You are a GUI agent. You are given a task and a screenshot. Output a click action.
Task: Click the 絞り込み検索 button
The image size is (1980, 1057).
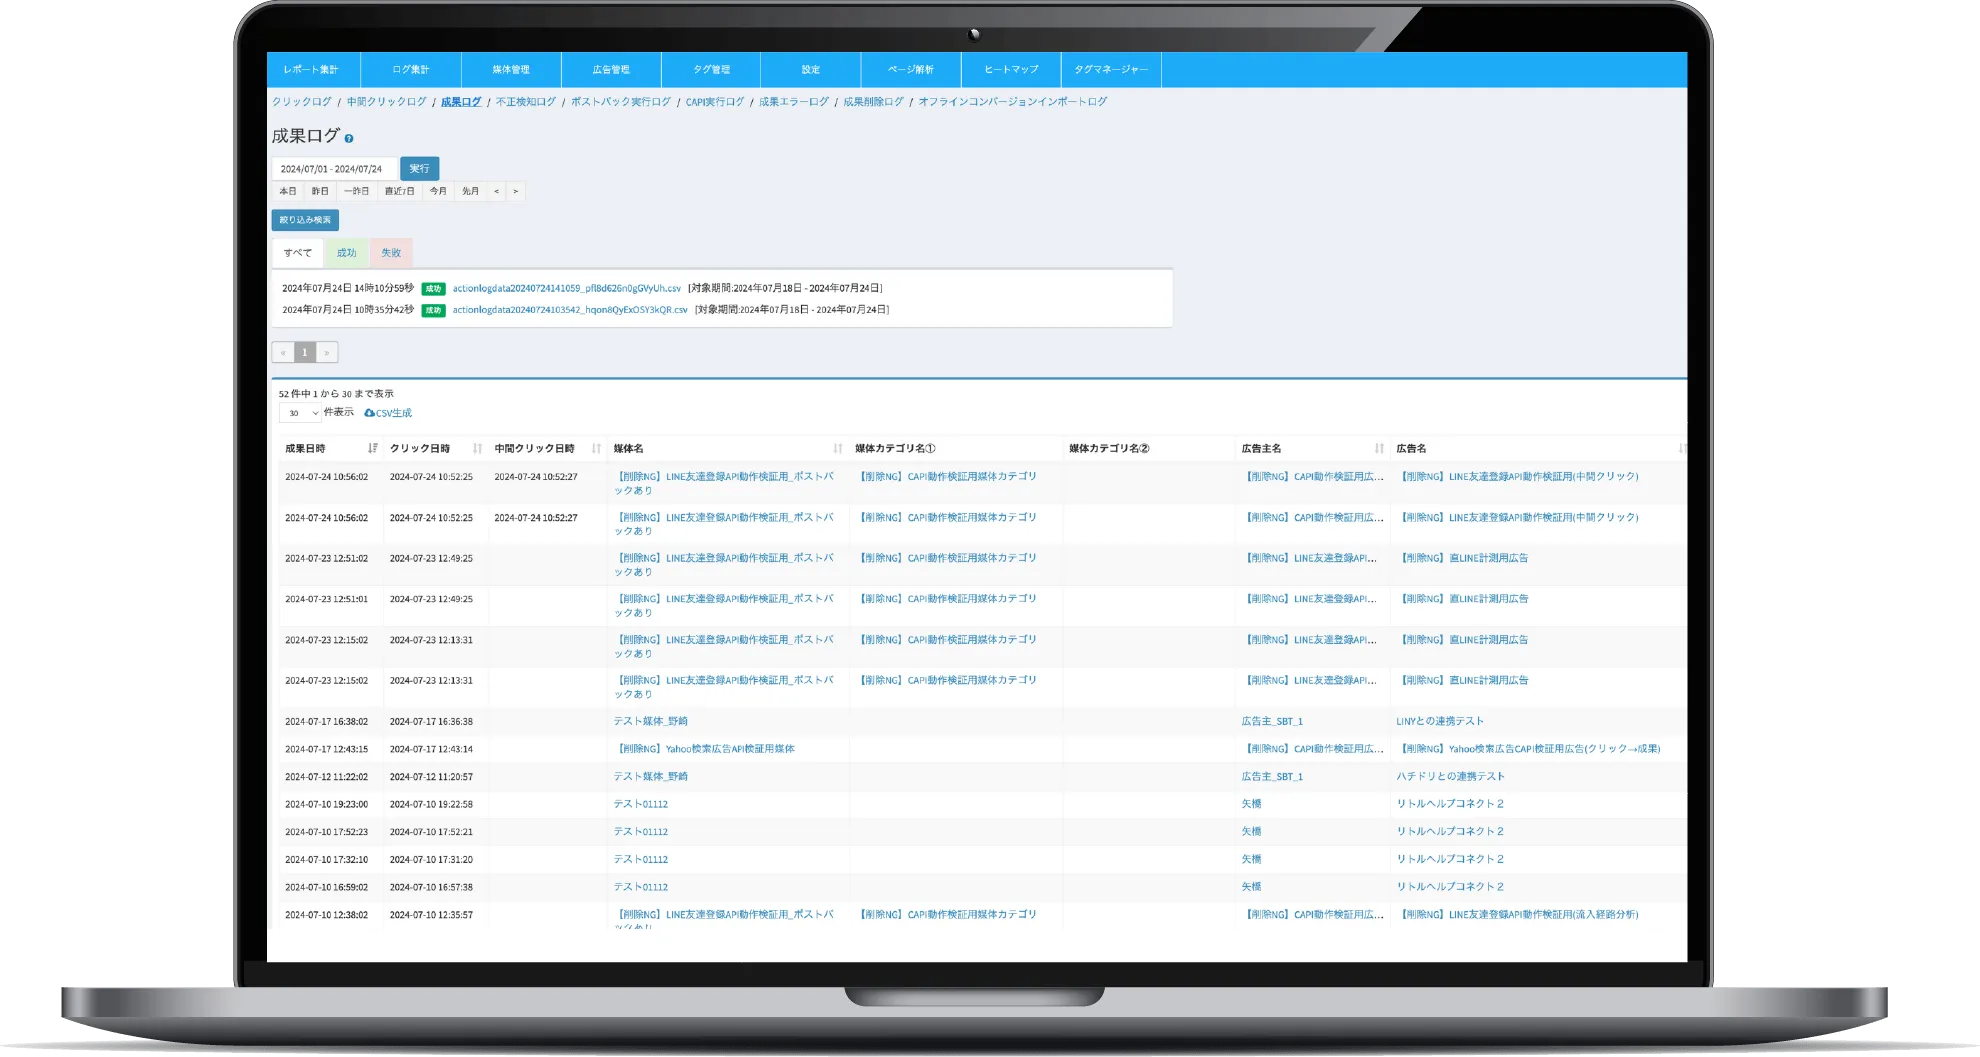pyautogui.click(x=305, y=220)
